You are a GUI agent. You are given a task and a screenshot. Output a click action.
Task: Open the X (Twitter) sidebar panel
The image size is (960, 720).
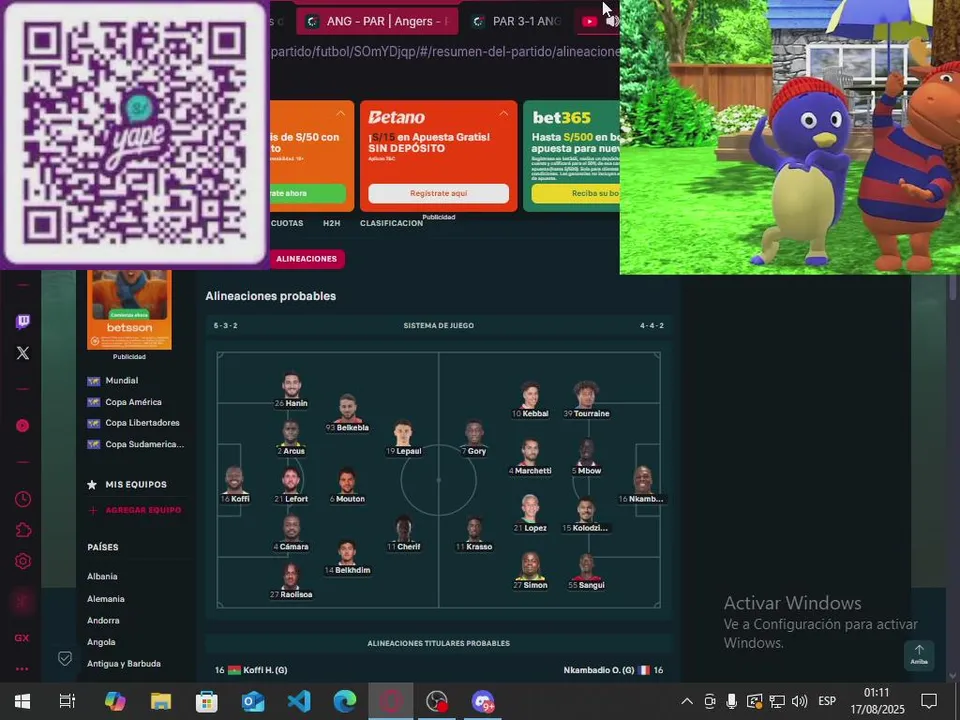coord(23,353)
